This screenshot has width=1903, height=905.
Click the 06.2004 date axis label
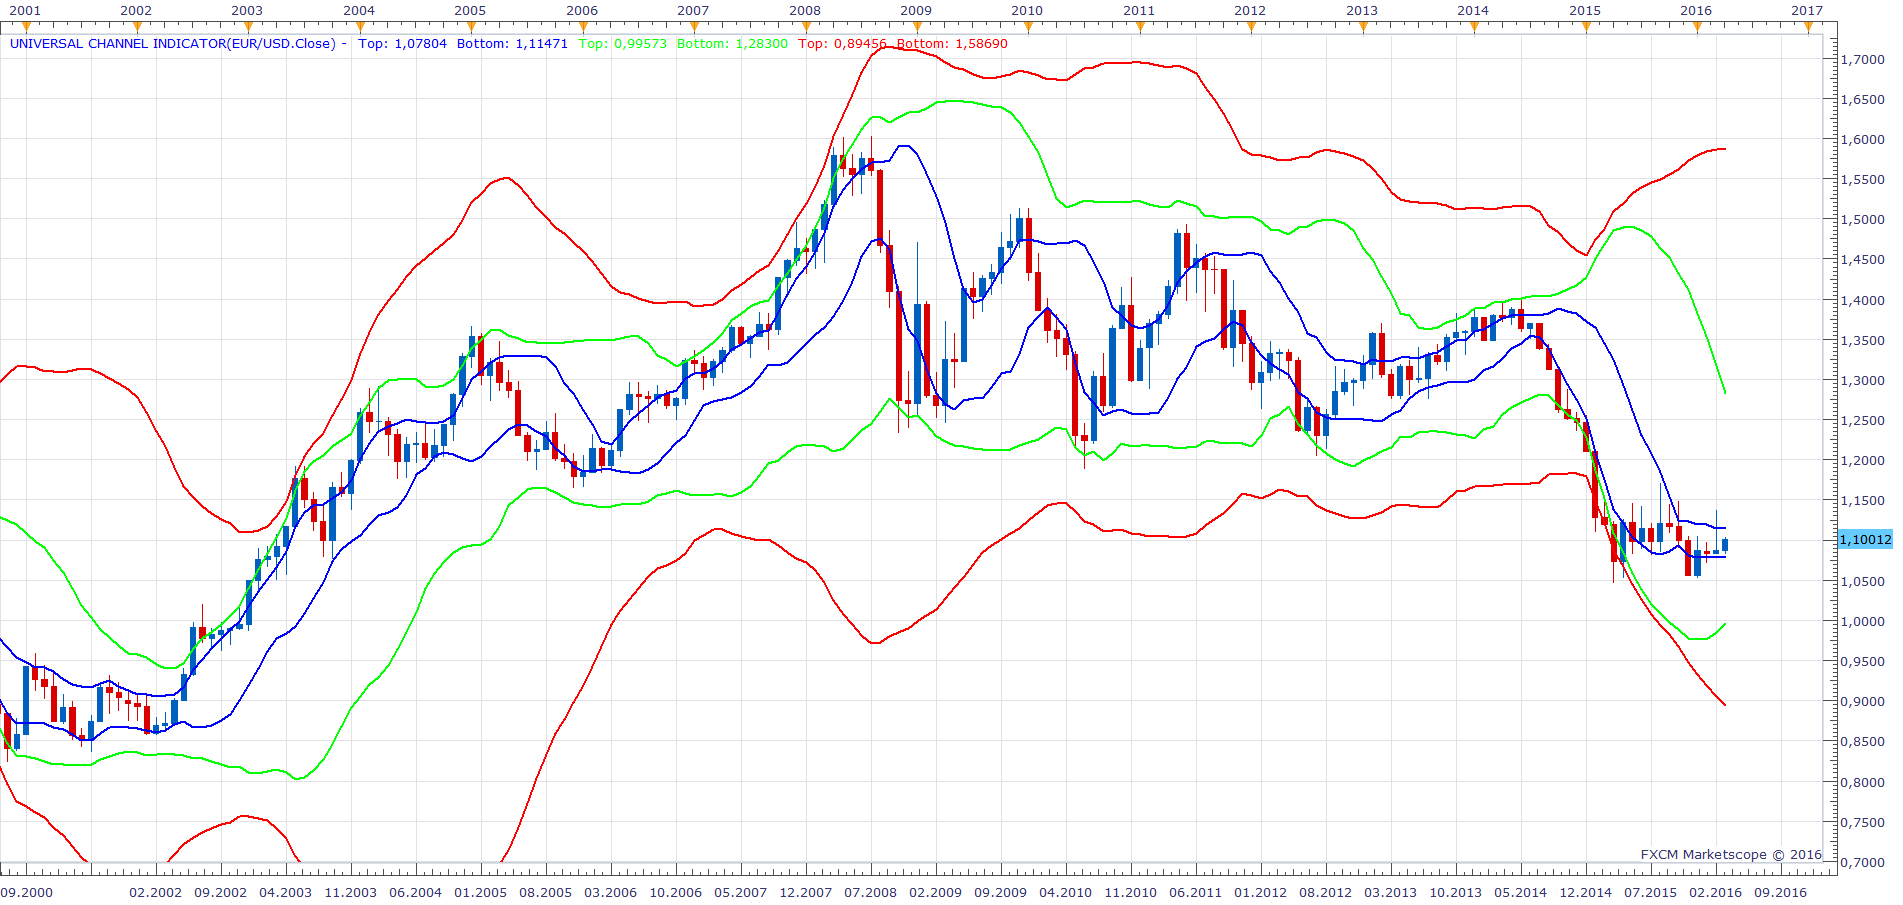point(415,892)
